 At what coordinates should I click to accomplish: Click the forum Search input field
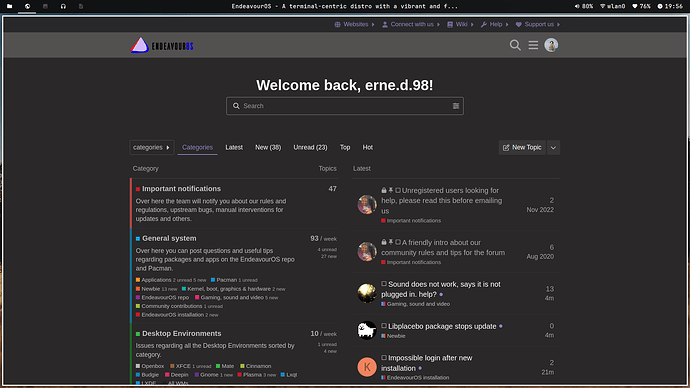pyautogui.click(x=345, y=106)
